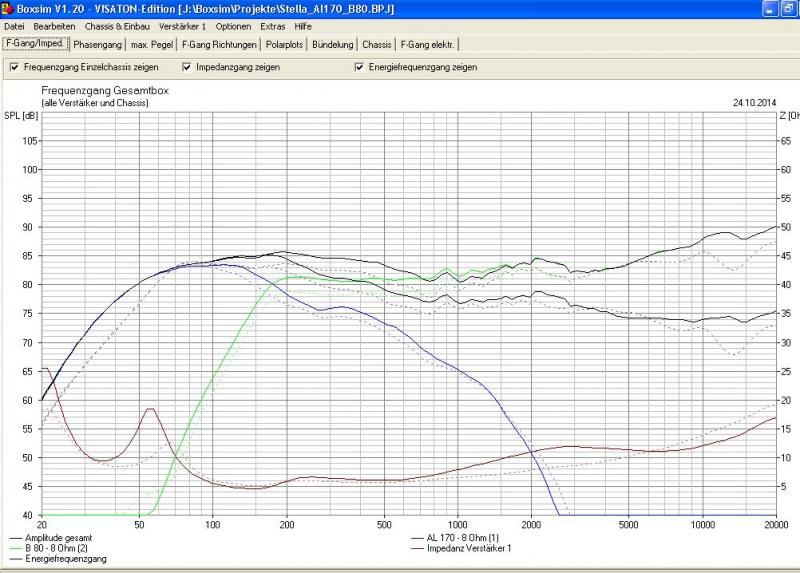Open the Hilfe menu

coord(303,26)
